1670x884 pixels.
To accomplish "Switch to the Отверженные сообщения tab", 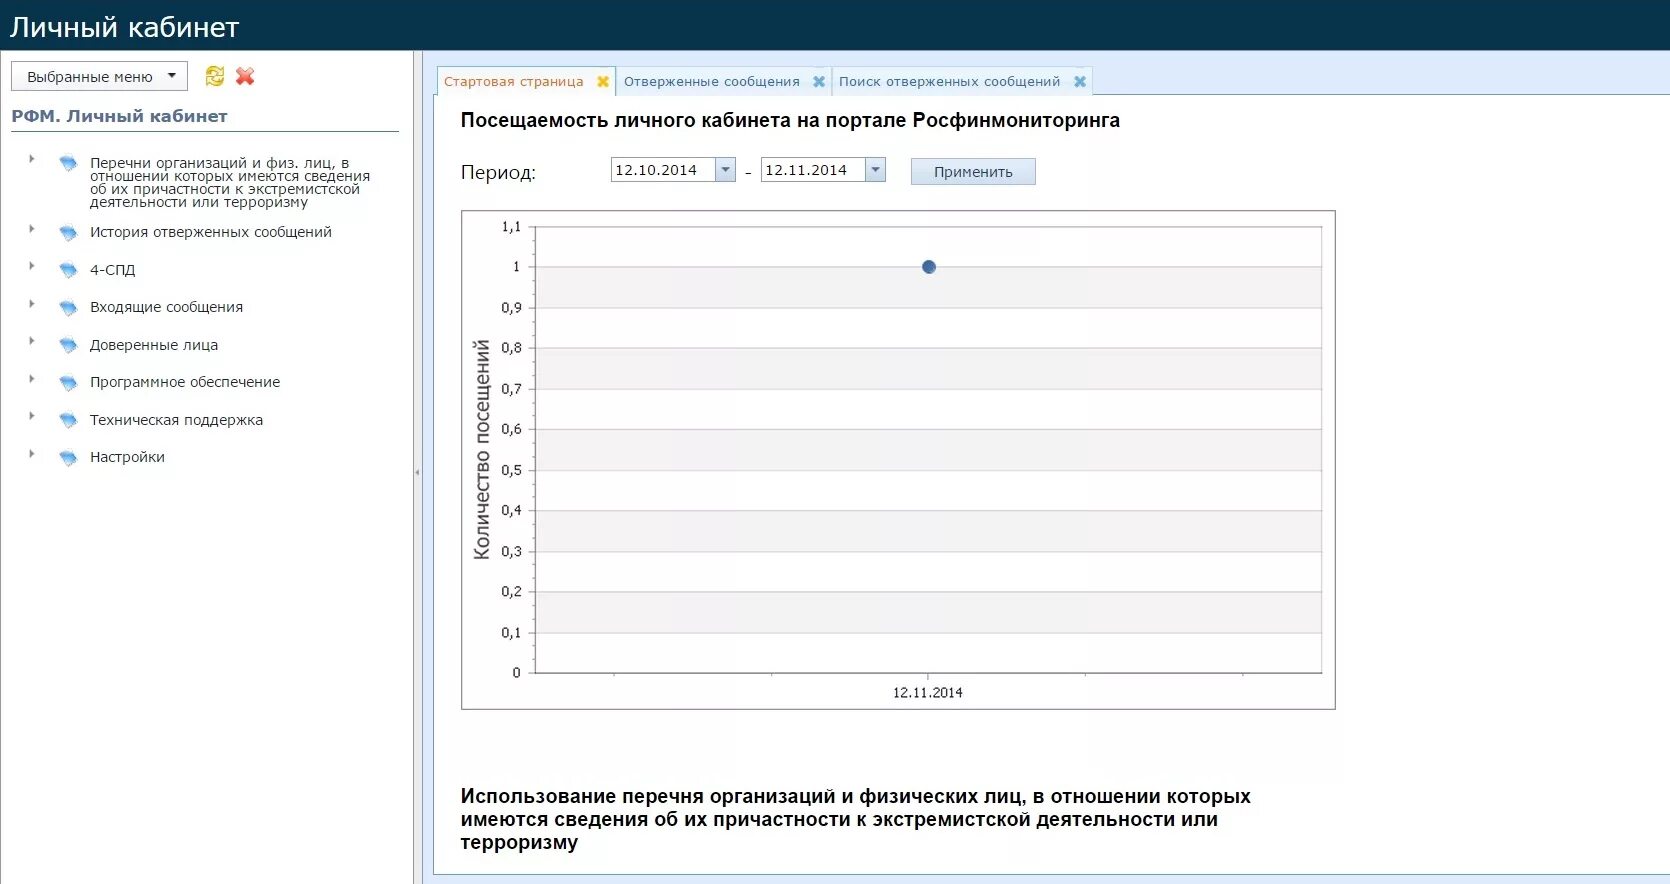I will 712,82.
